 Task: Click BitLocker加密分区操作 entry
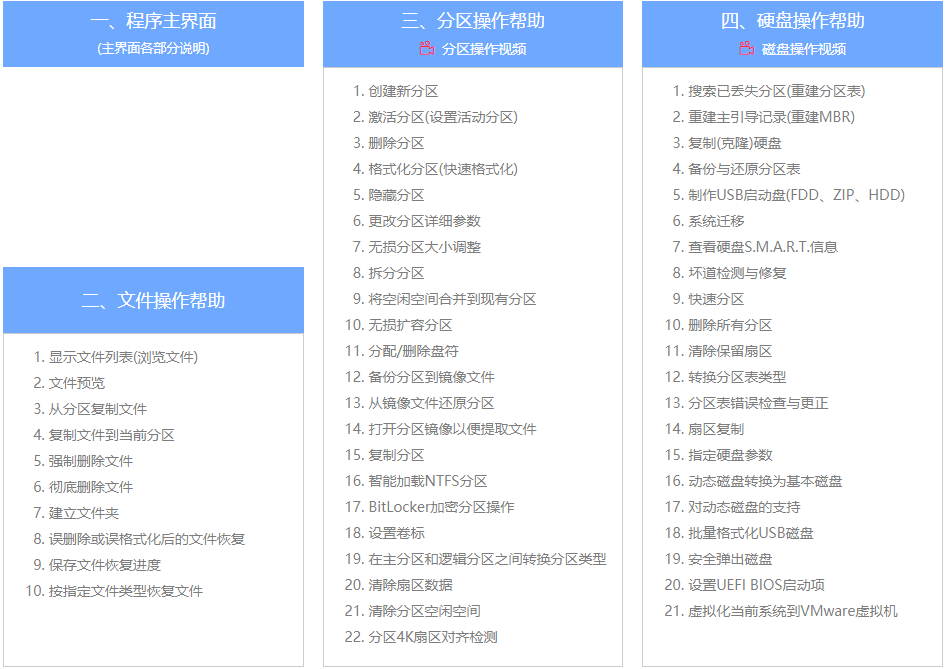[x=441, y=507]
